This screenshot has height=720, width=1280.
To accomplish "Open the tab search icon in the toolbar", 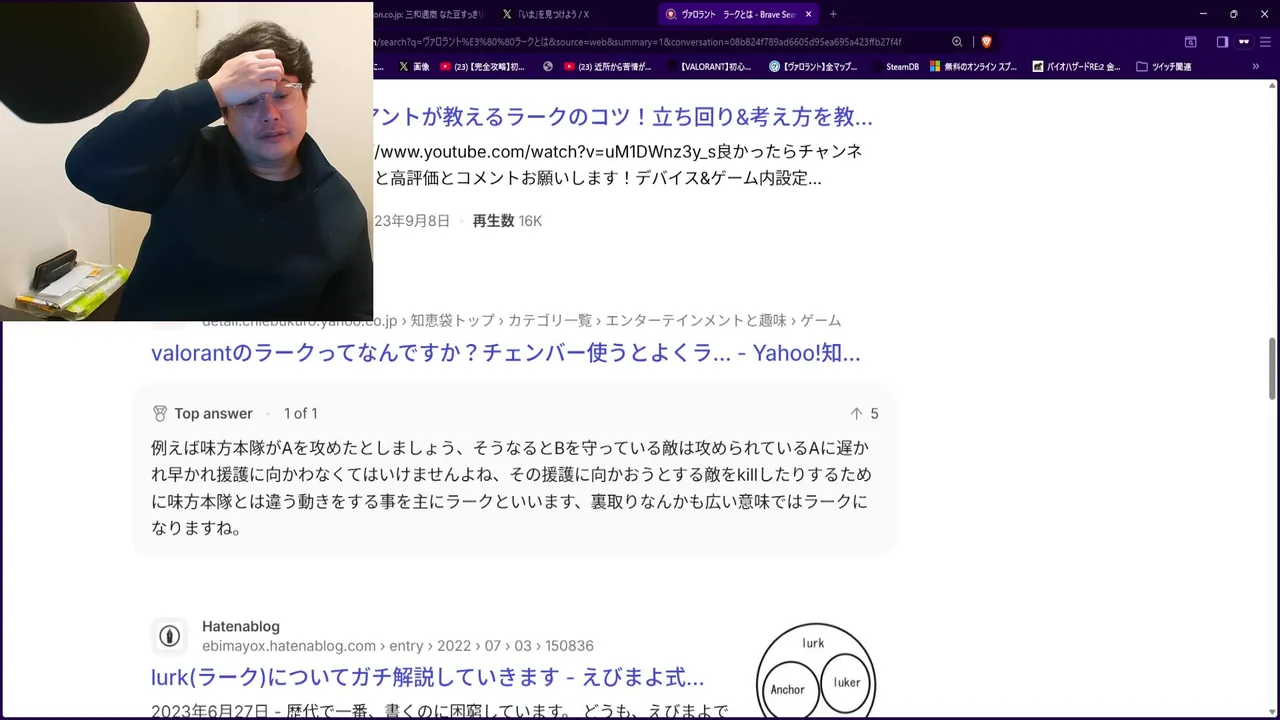I will pos(1190,42).
